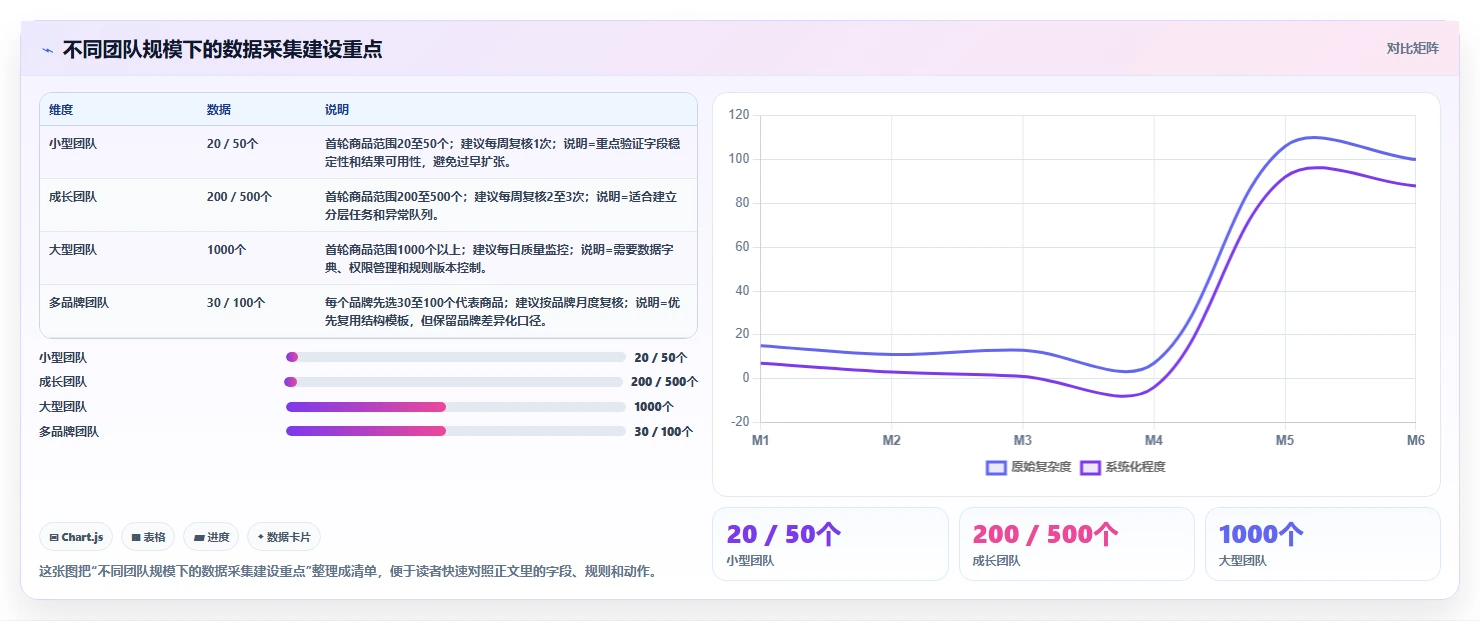Image resolution: width=1480 pixels, height=621 pixels.
Task: Click the 数据 column header
Action: coord(219,110)
